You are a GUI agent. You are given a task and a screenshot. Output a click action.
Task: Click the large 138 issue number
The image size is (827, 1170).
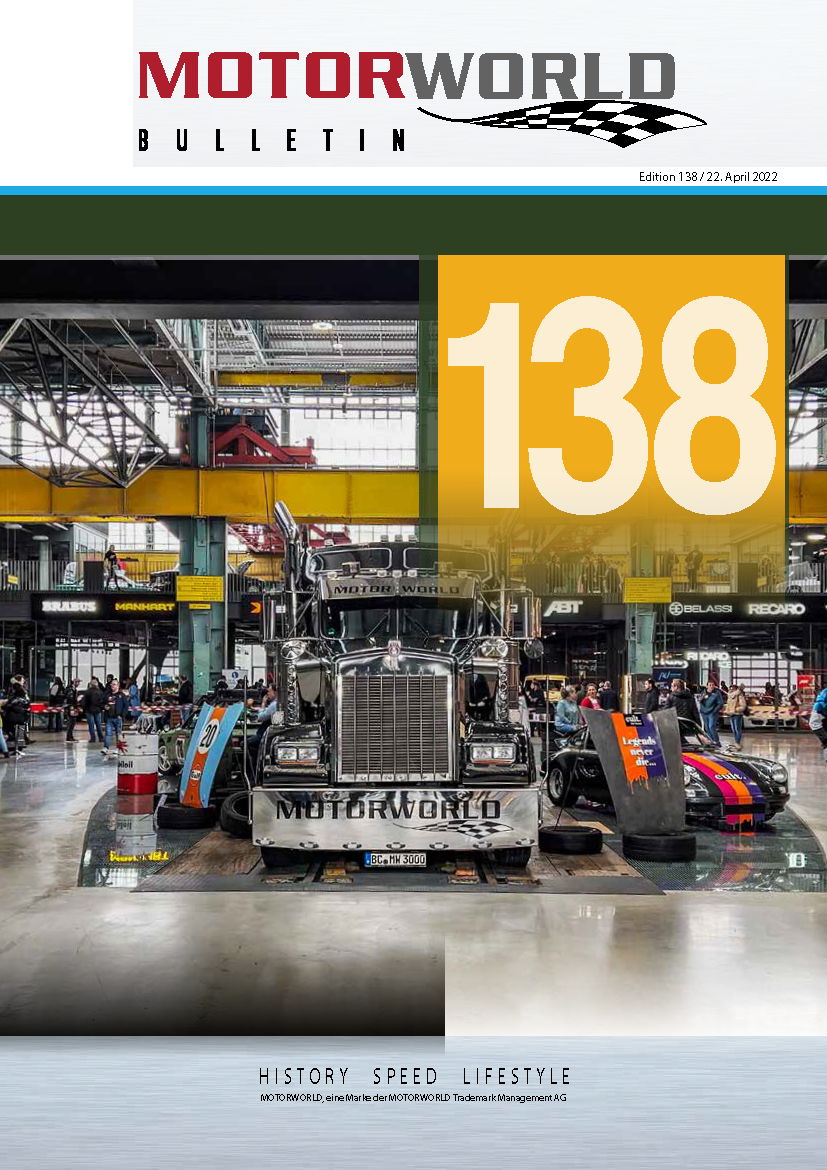pyautogui.click(x=611, y=404)
